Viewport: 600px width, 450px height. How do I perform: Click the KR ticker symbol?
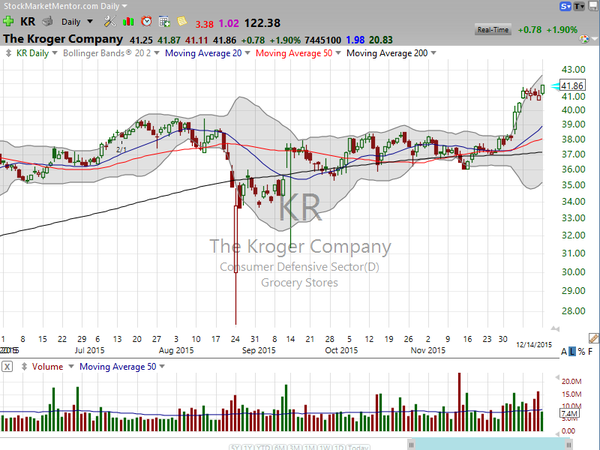28,21
